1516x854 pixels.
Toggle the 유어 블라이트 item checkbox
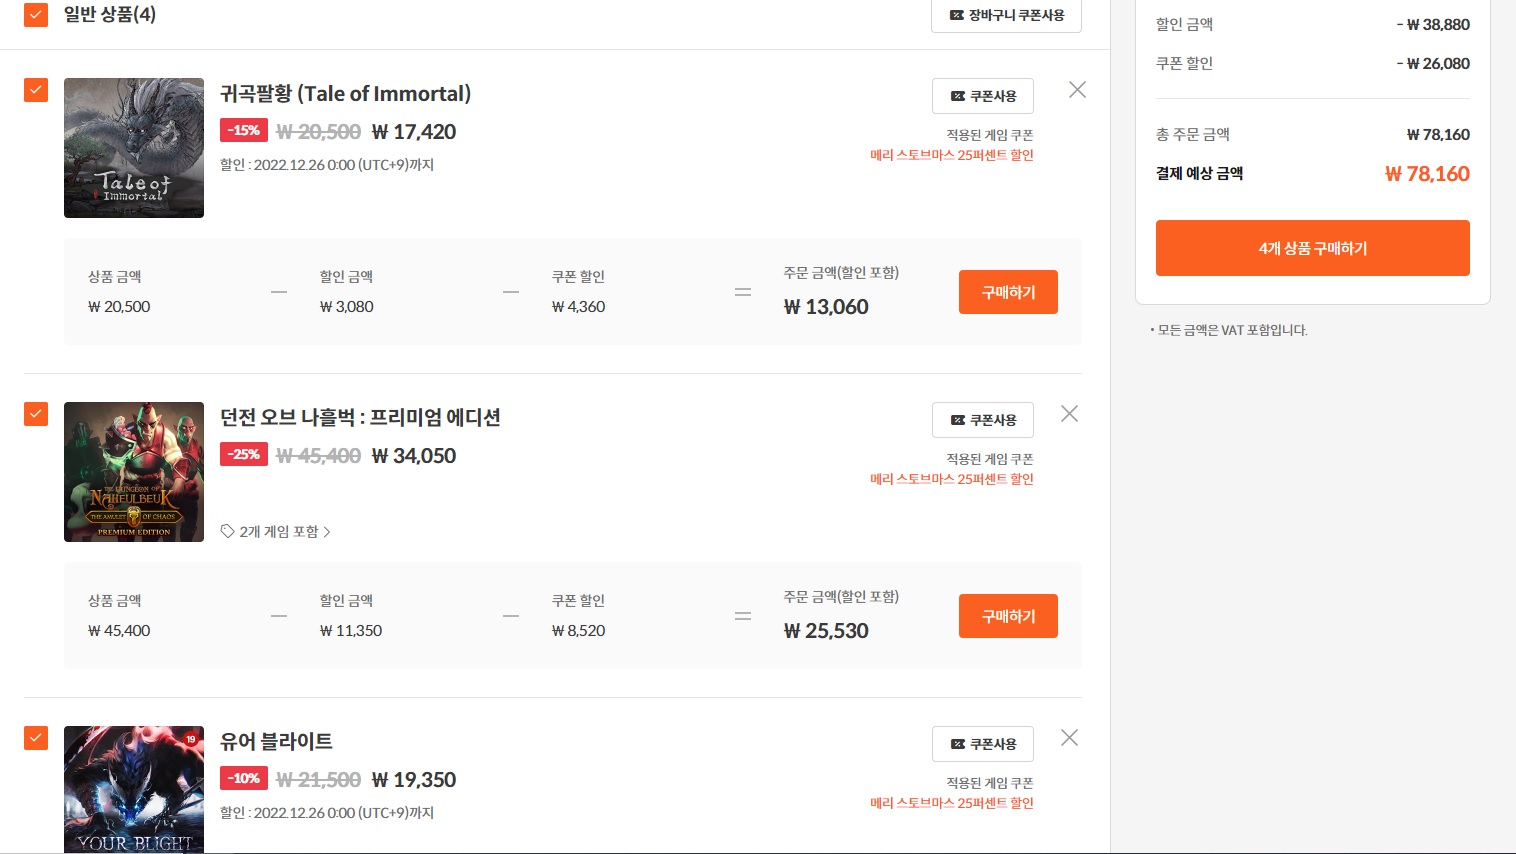[x=36, y=738]
